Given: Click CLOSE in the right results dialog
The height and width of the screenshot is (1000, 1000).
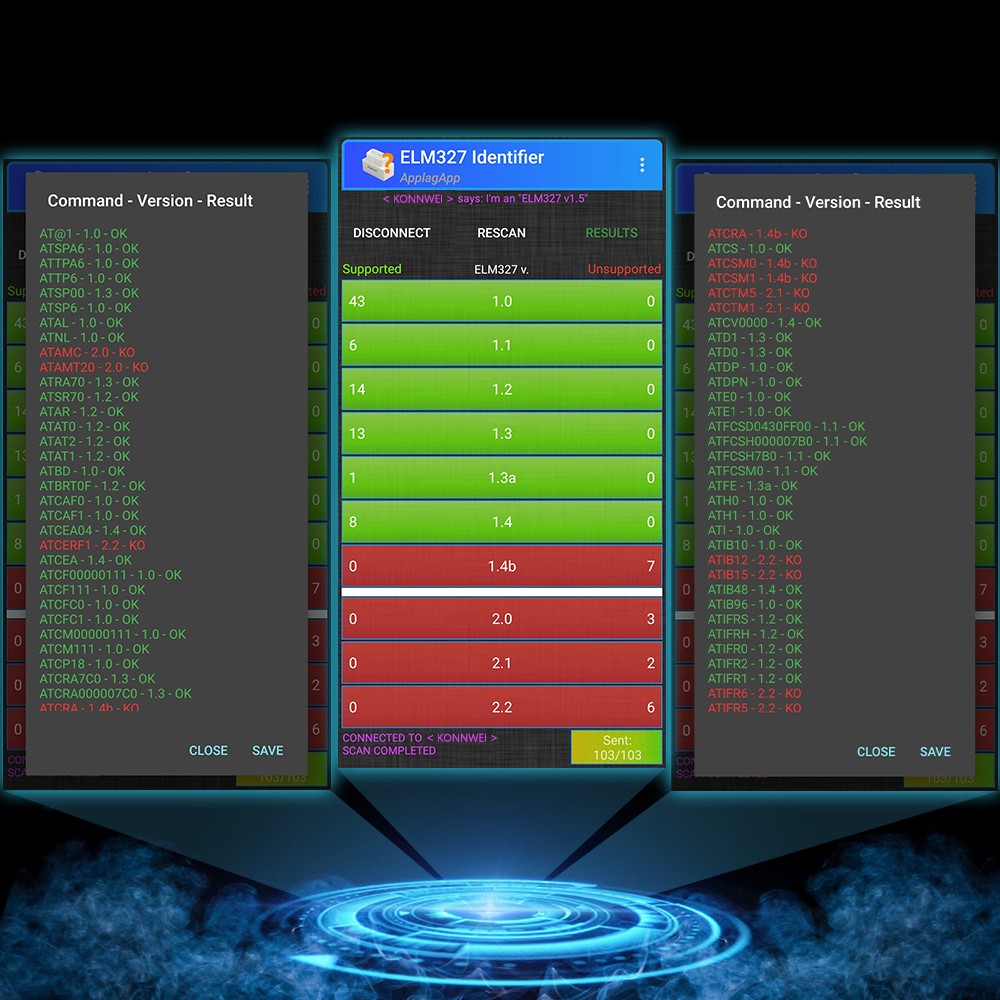Looking at the screenshot, I should pos(876,752).
